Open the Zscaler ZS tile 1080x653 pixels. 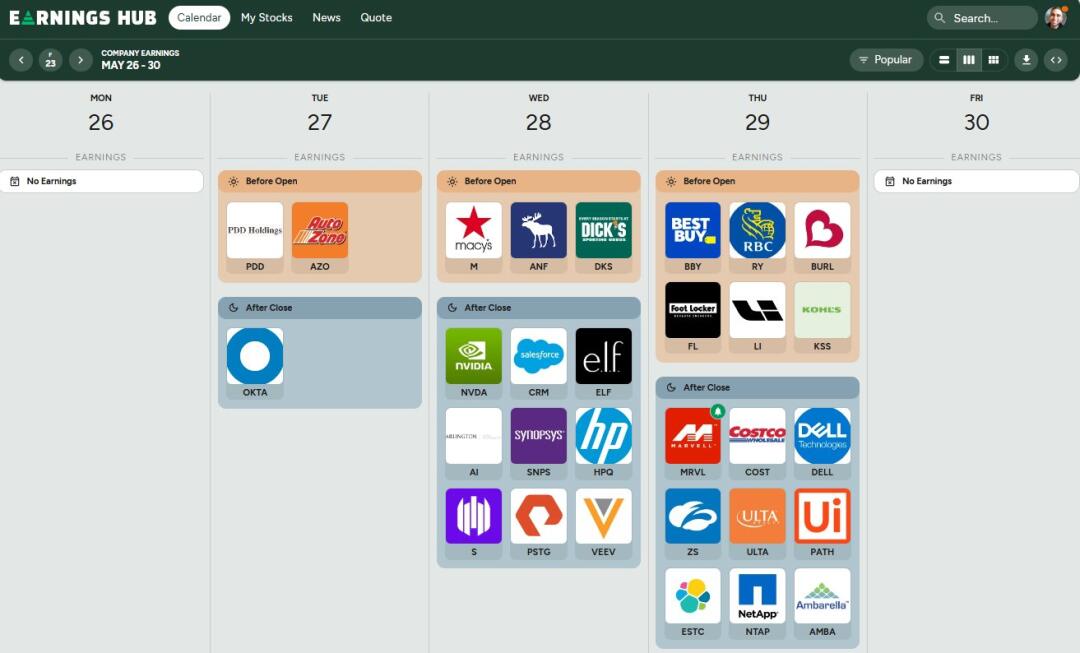[x=693, y=524]
